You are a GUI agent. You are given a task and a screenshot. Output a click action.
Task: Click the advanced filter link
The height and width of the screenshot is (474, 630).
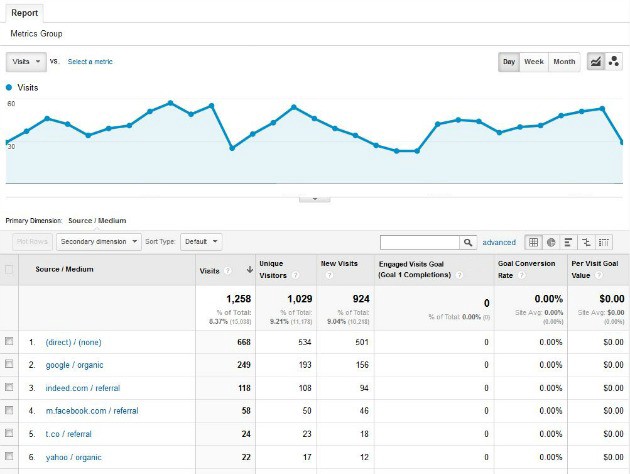click(x=499, y=242)
